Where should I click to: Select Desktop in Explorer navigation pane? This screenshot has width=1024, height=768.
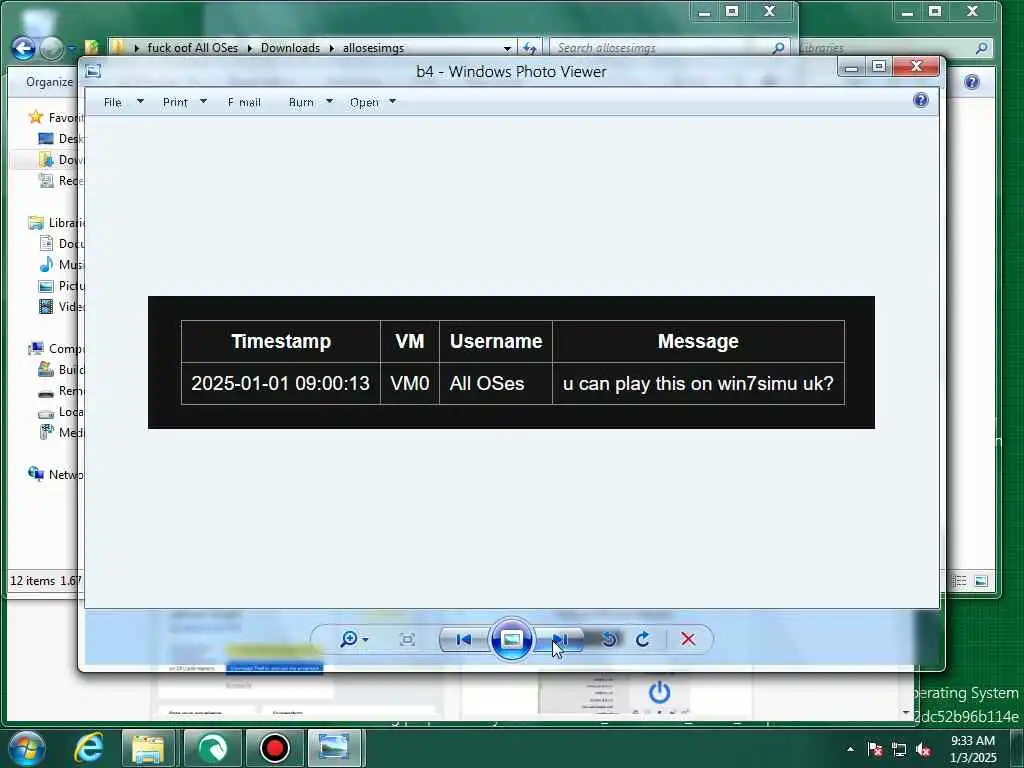coord(61,138)
